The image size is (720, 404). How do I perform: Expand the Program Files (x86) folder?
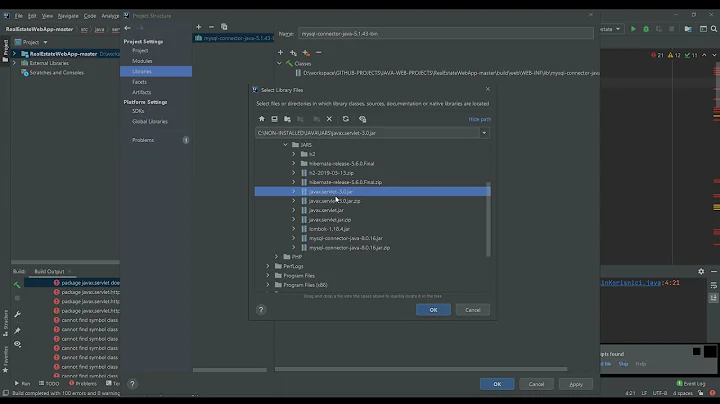click(x=268, y=285)
